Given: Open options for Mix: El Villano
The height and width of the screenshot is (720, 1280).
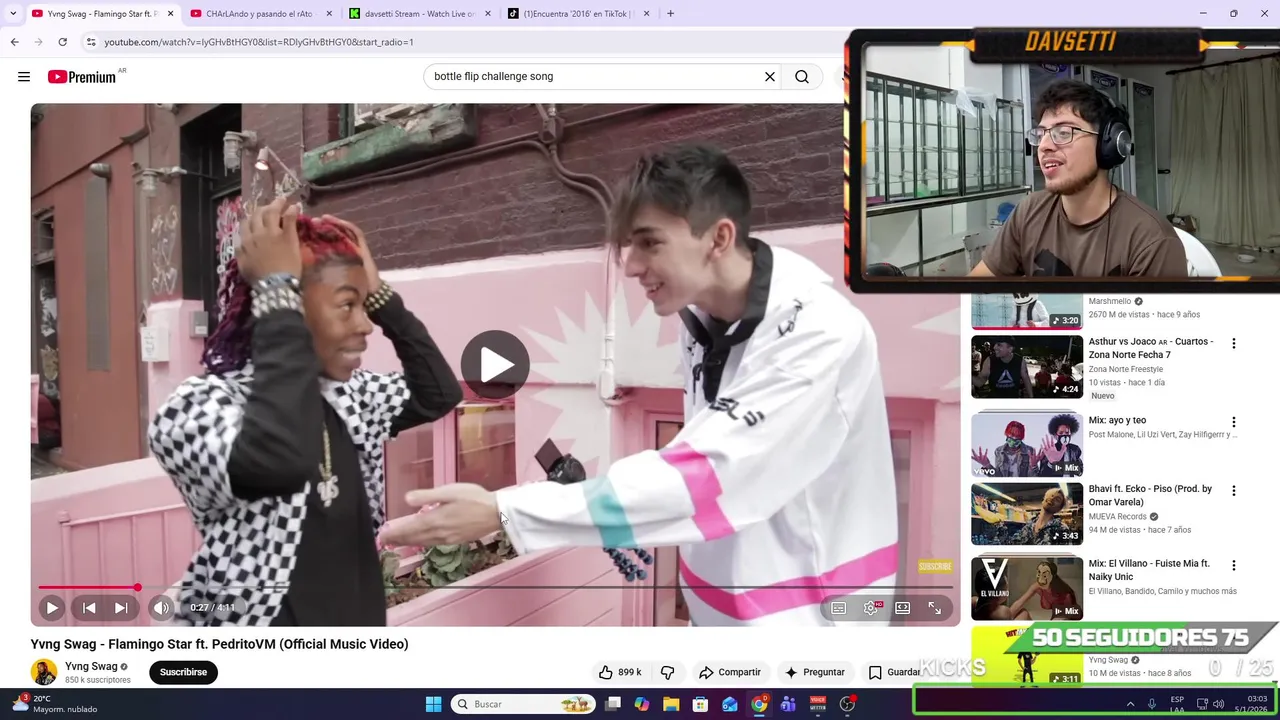Looking at the screenshot, I should click(1233, 565).
